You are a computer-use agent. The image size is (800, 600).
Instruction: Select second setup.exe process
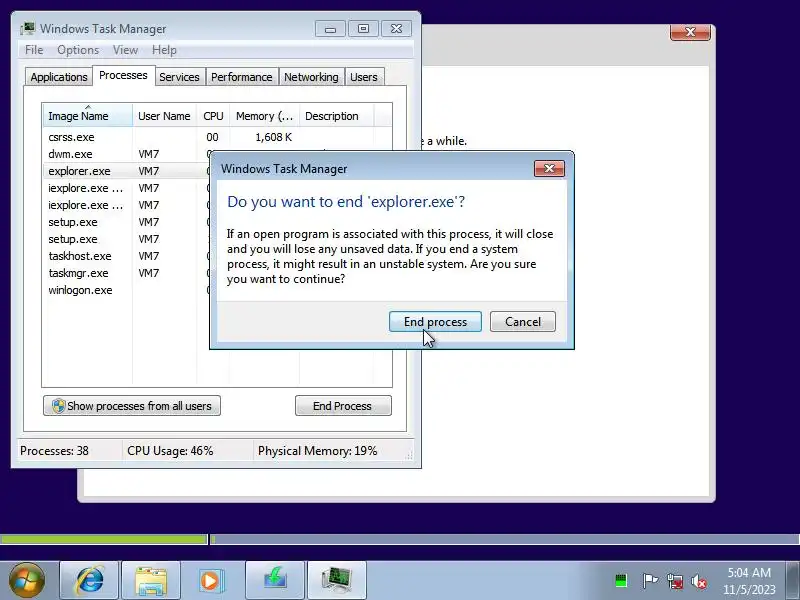[127, 239]
